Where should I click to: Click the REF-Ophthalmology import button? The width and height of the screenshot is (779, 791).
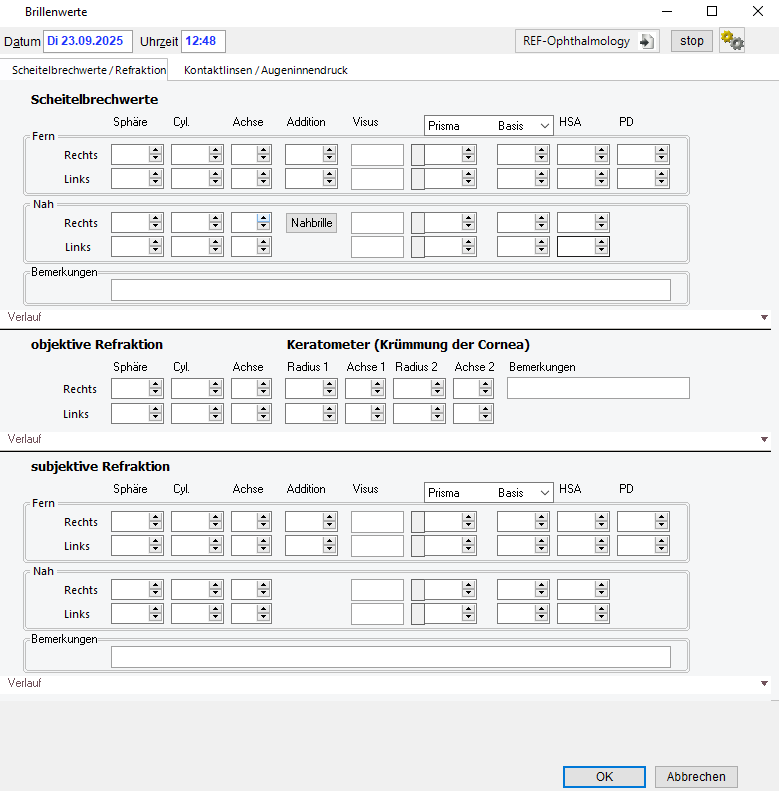[587, 41]
